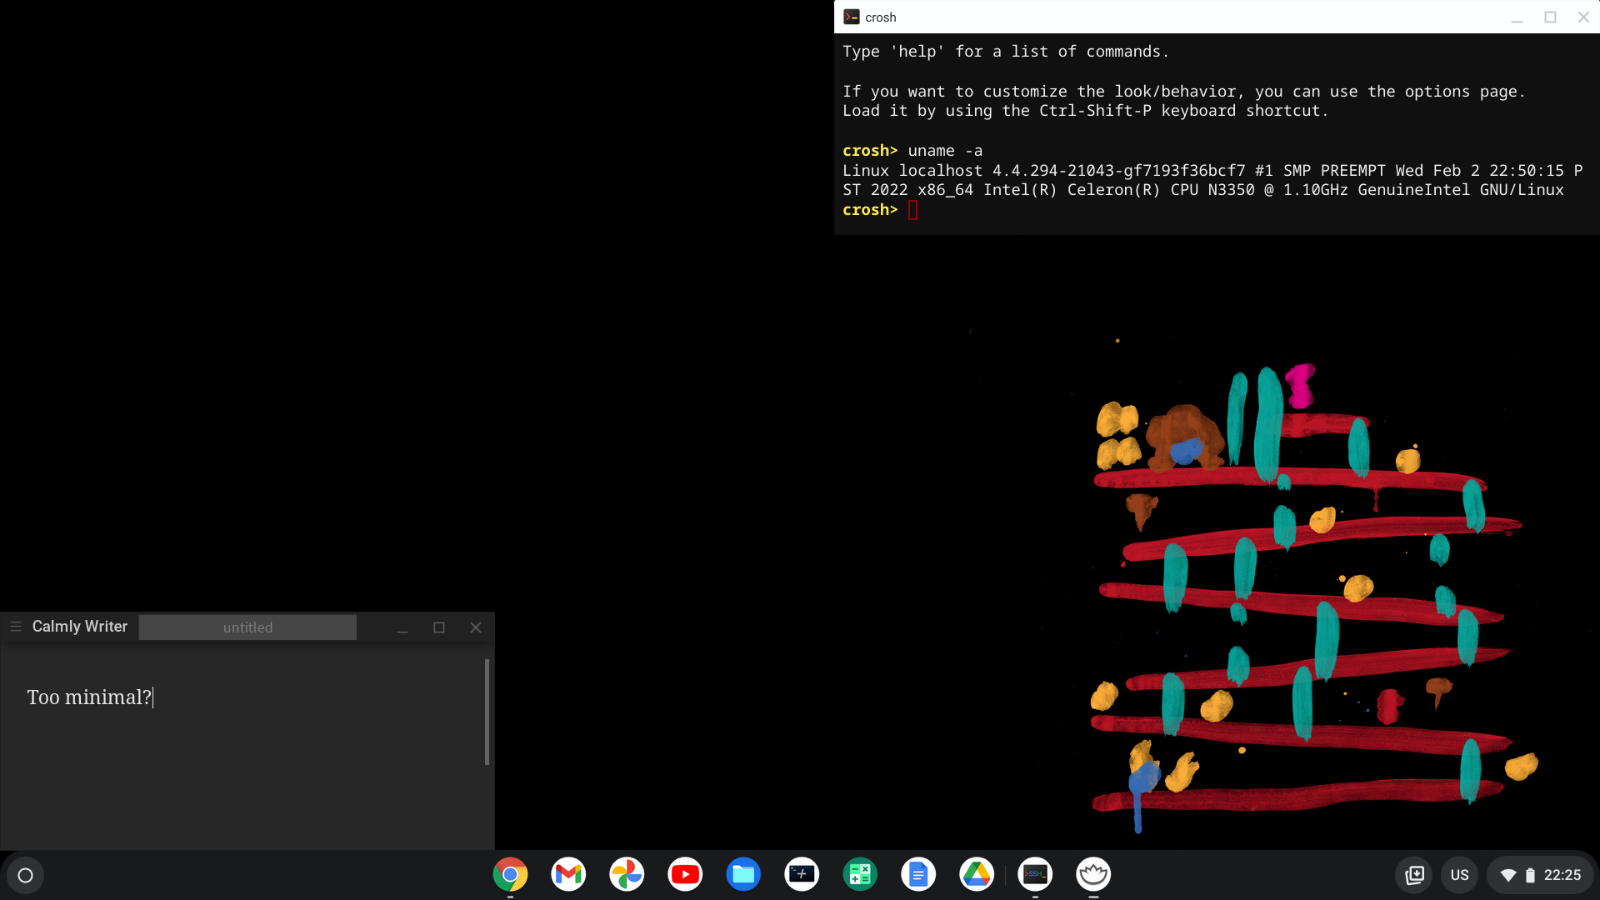The height and width of the screenshot is (900, 1600).
Task: Open the Text editor shelf icon
Action: click(x=801, y=875)
